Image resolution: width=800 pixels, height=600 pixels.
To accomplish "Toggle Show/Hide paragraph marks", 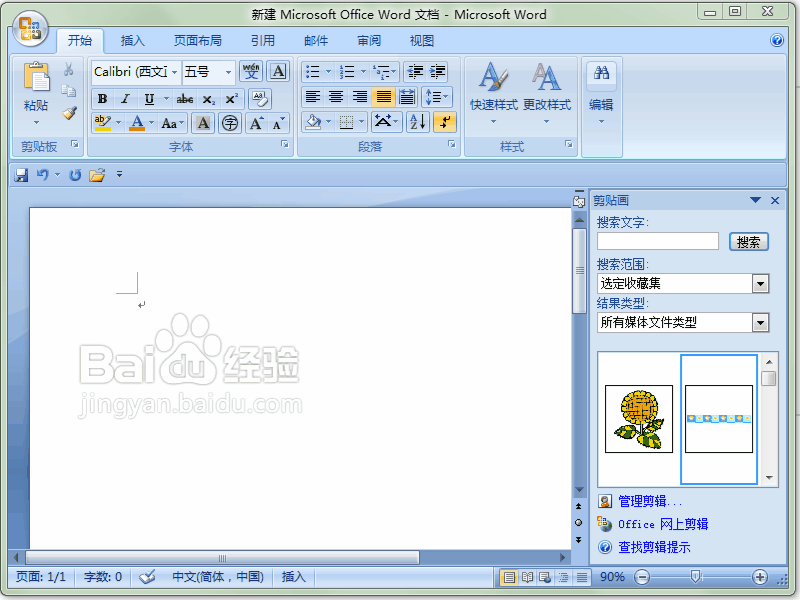I will tap(446, 122).
